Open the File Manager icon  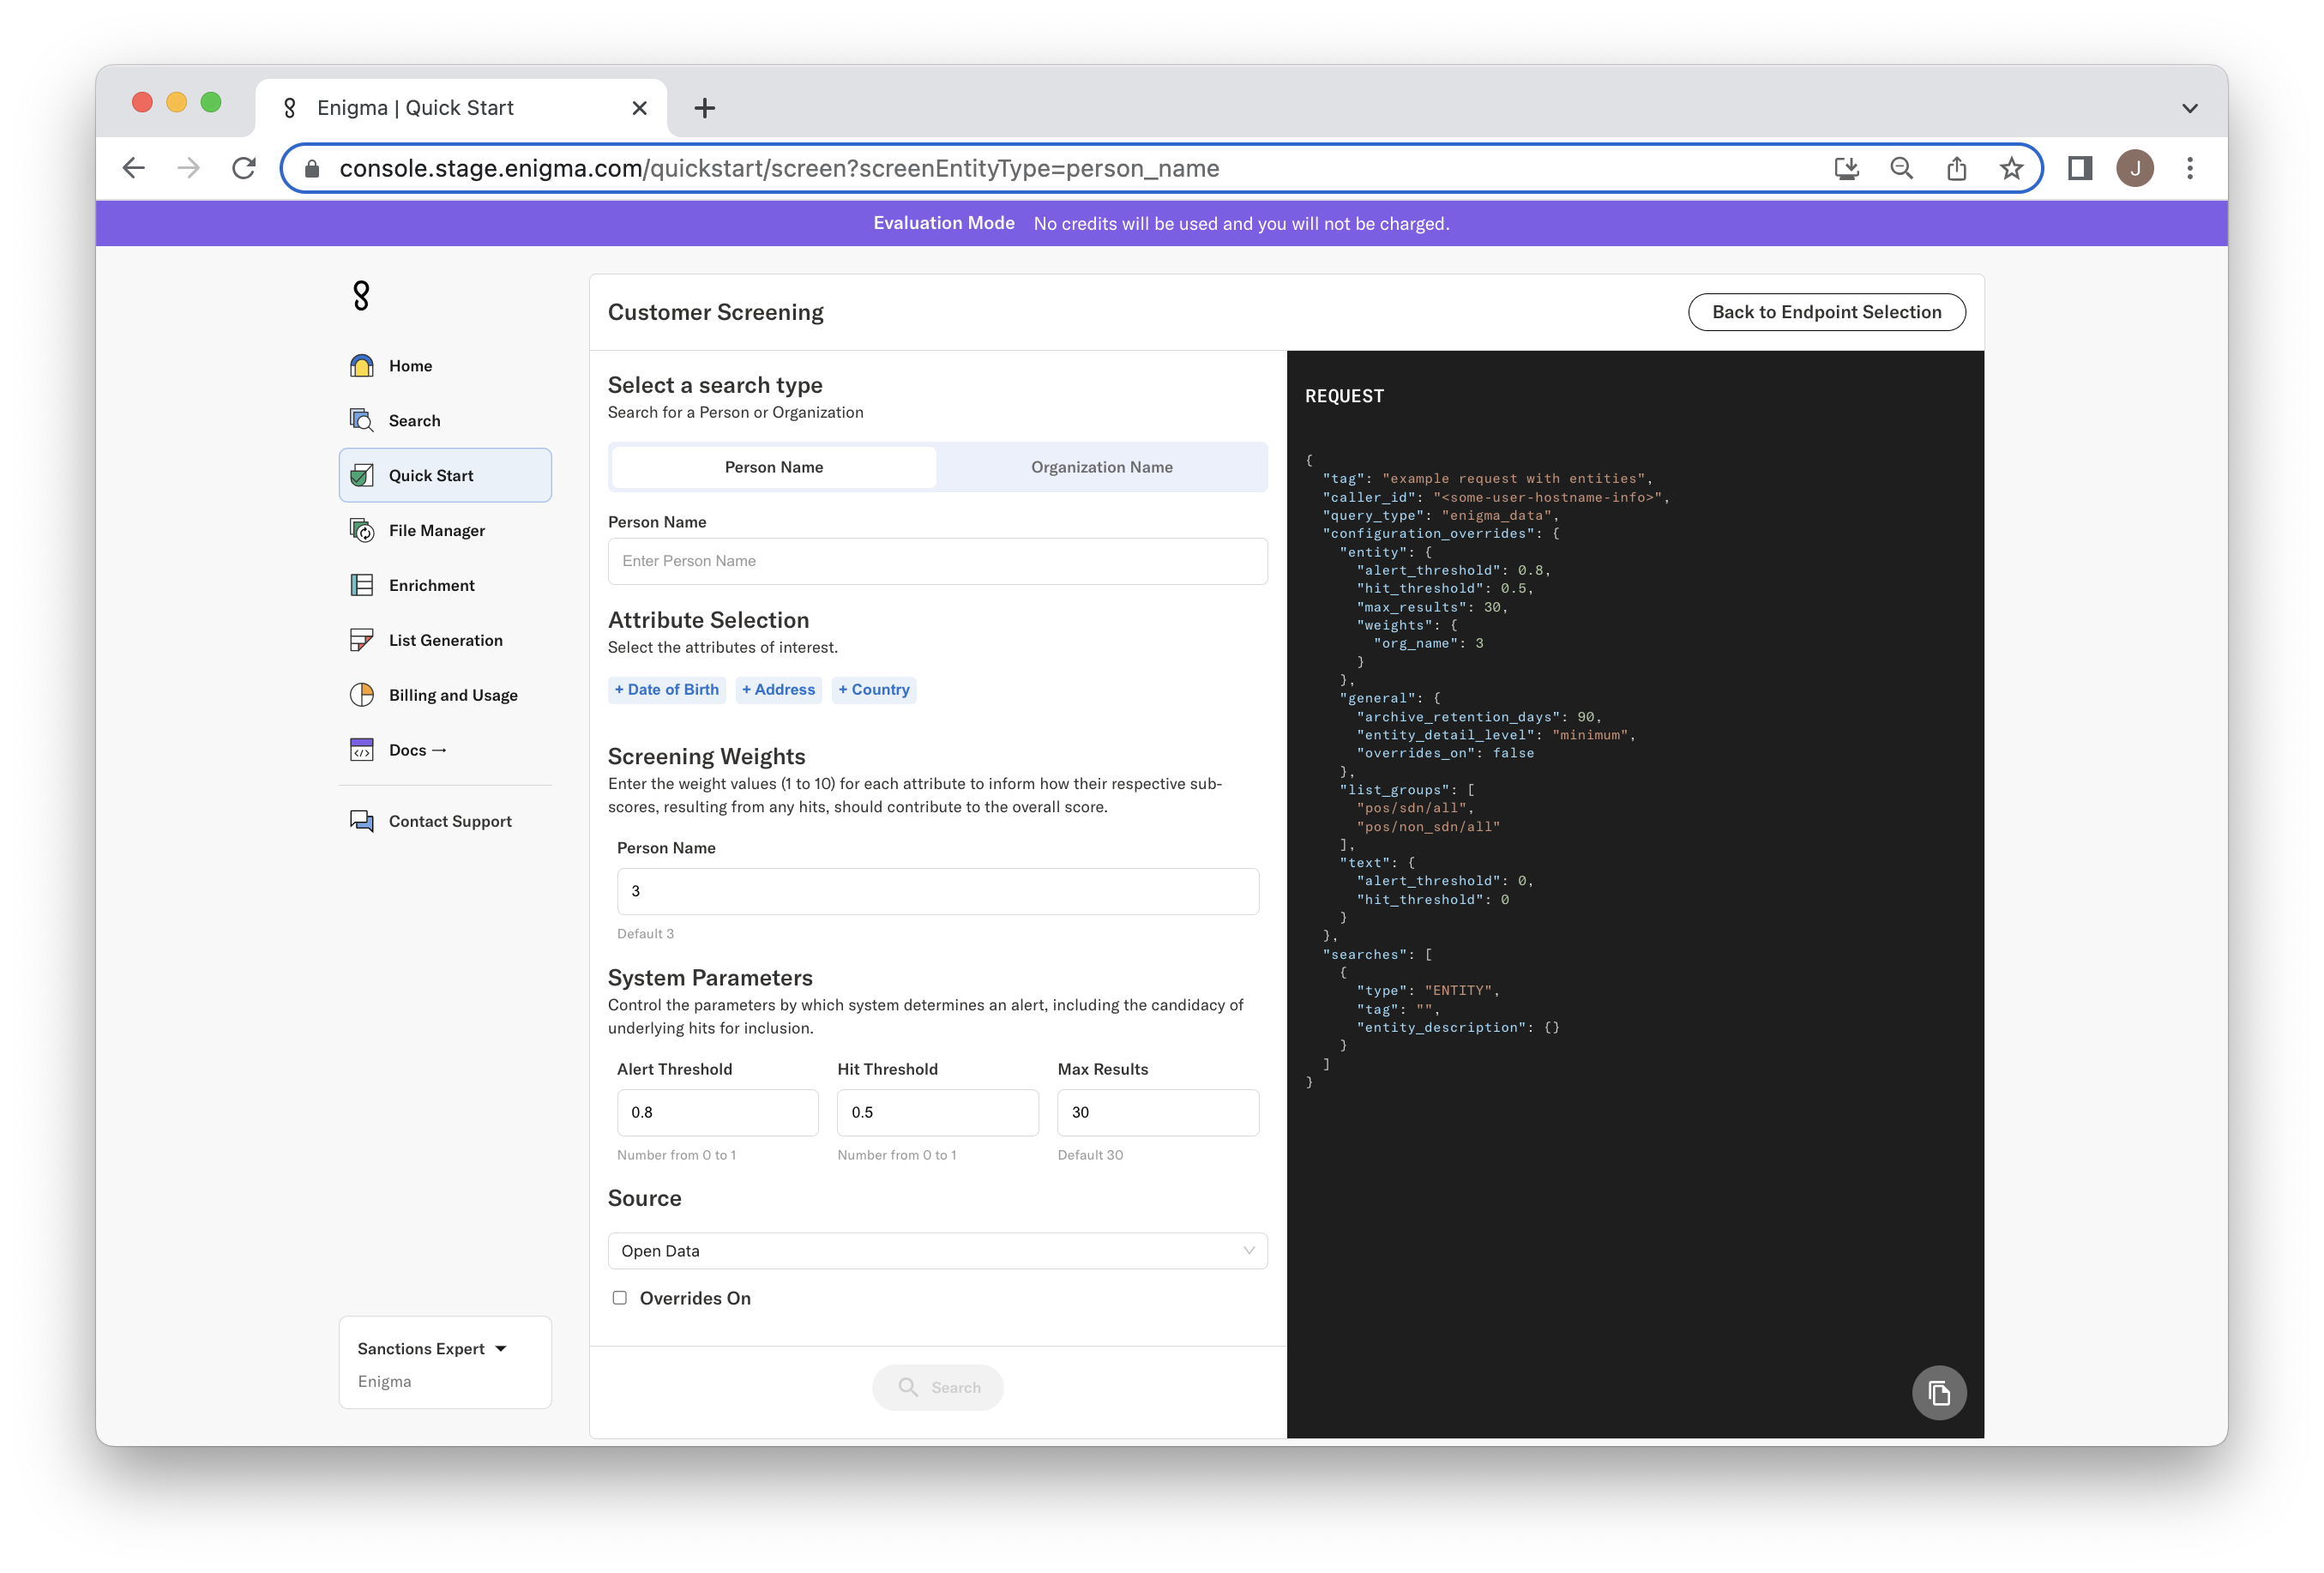click(362, 530)
